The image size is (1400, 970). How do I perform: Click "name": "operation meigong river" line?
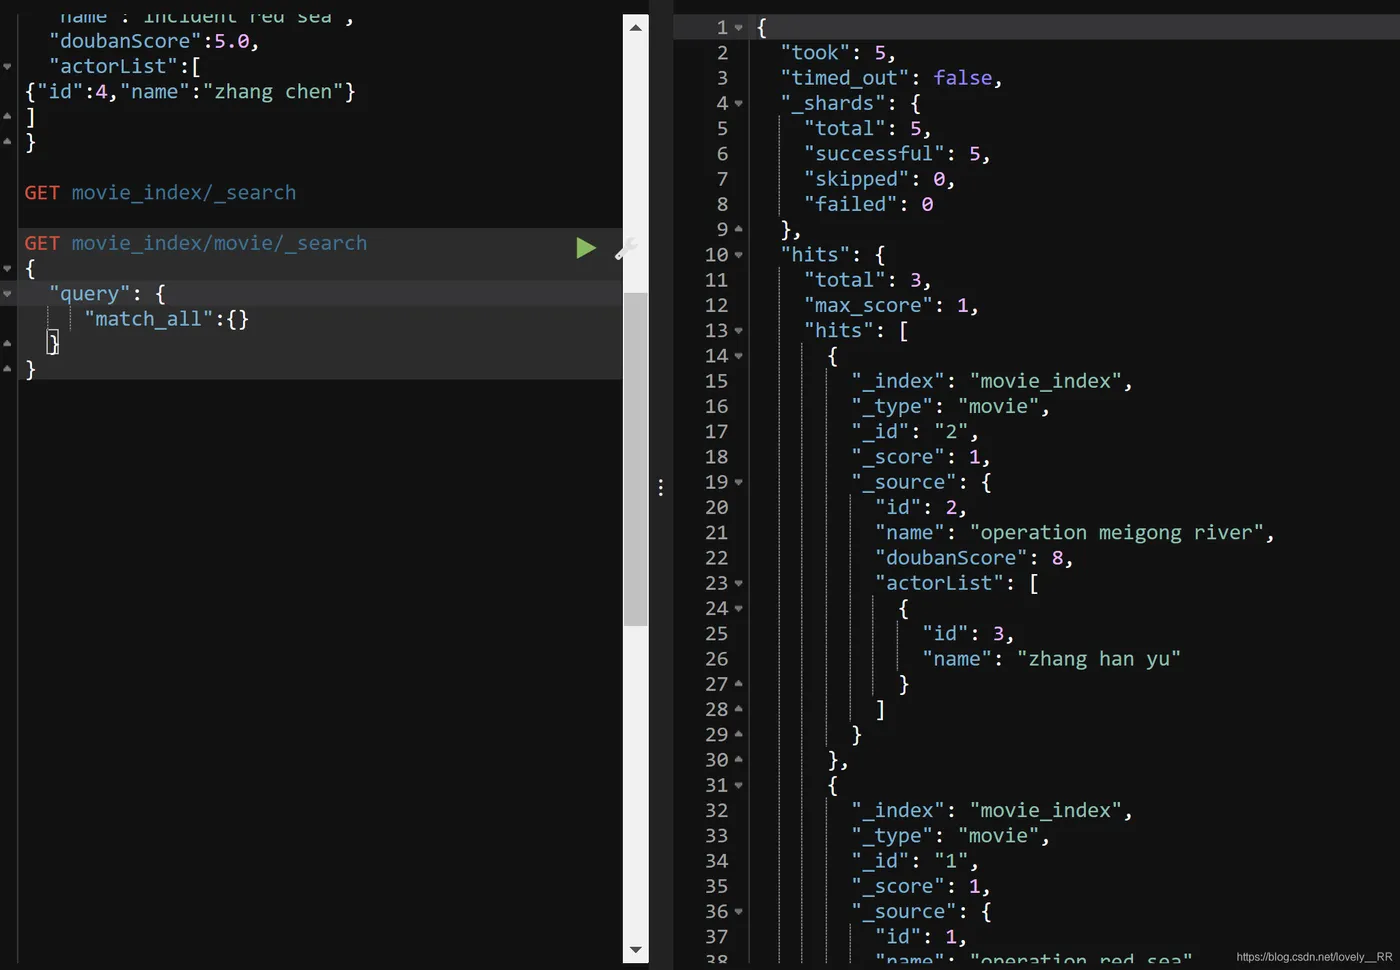point(1075,533)
